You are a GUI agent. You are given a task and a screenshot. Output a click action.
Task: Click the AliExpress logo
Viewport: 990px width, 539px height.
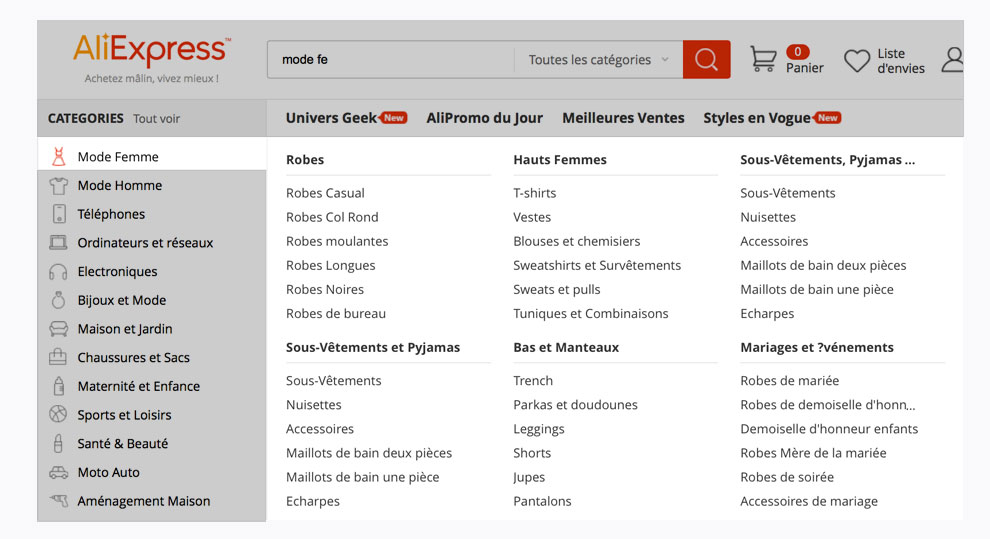tap(151, 50)
